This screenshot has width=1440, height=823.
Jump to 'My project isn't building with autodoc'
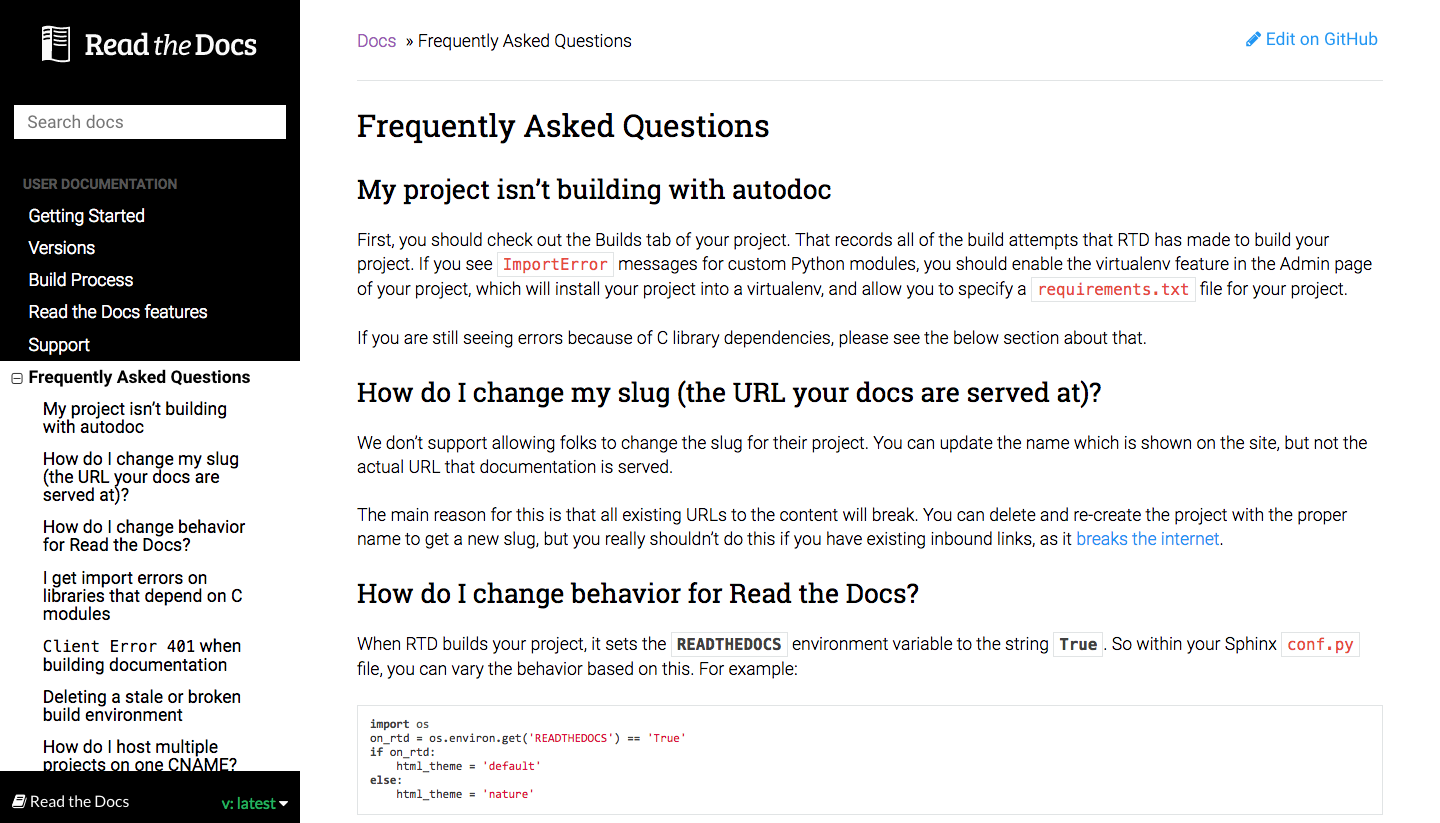click(135, 418)
